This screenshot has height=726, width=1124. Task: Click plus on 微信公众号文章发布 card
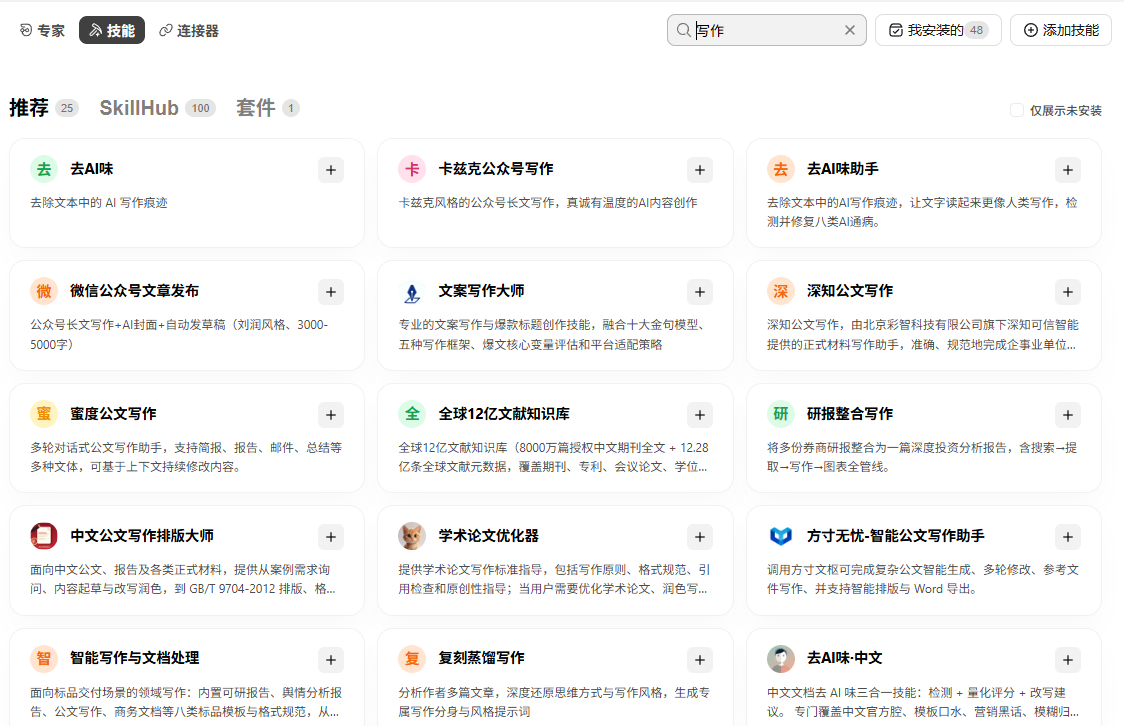click(x=330, y=292)
